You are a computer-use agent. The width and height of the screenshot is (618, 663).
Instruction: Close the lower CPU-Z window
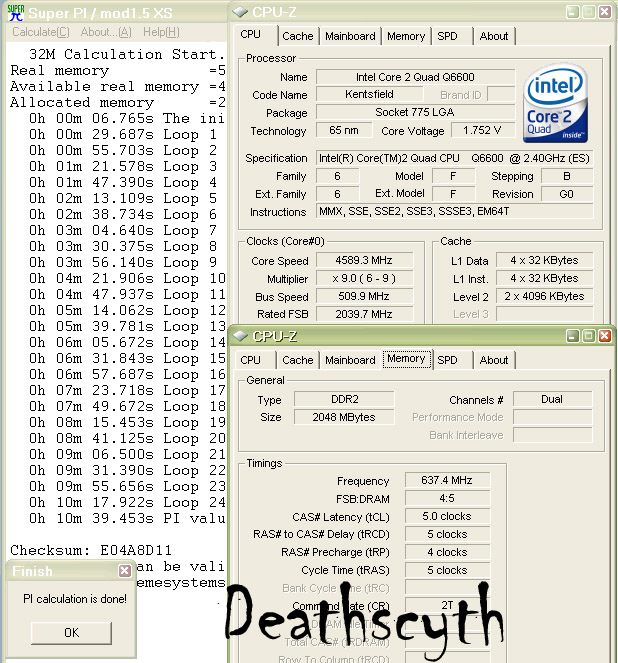coord(605,336)
